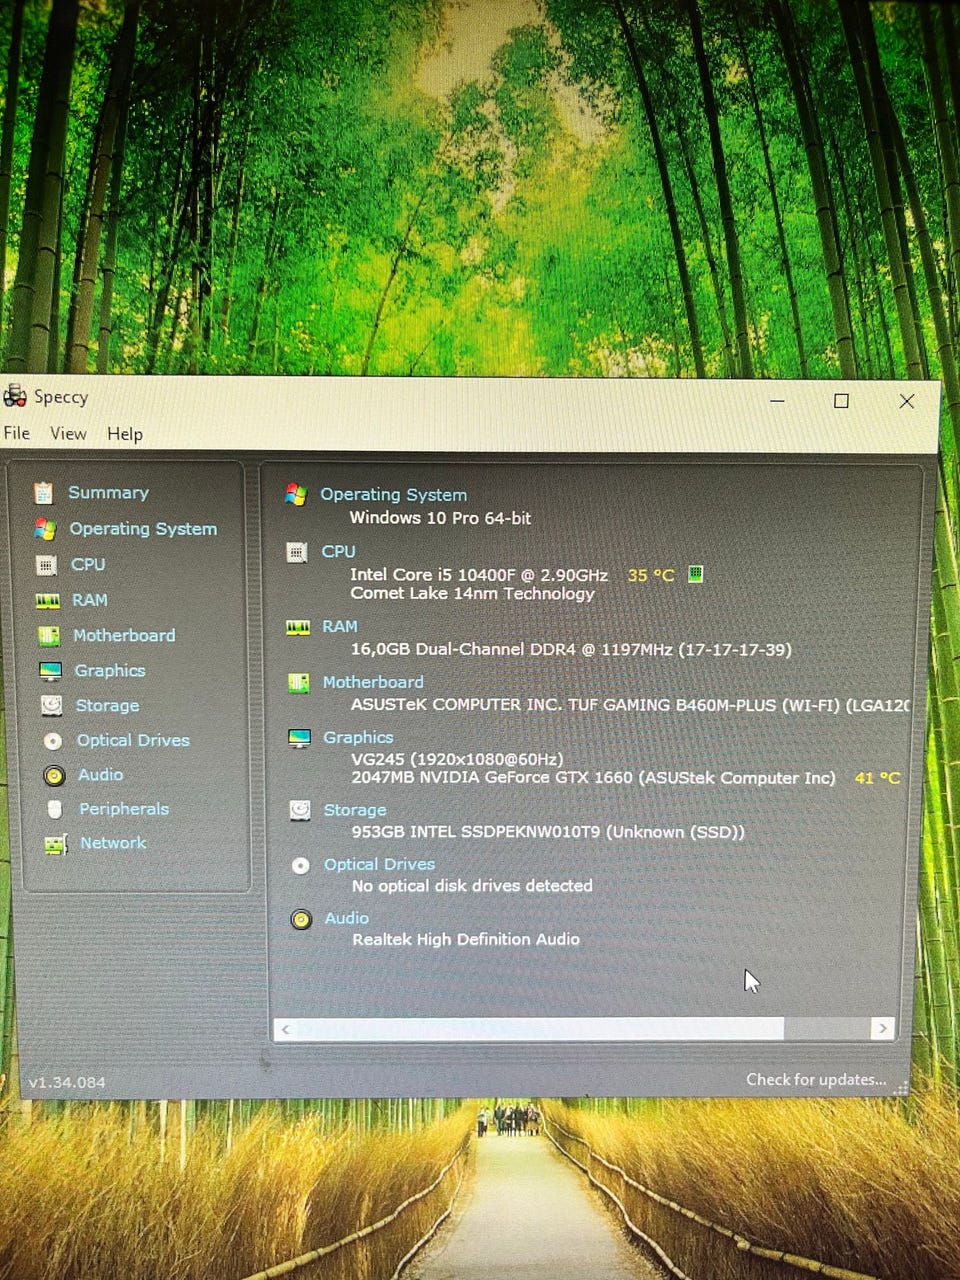Image resolution: width=960 pixels, height=1280 pixels.
Task: Click the NVIDIA GeForce GTX 1660 text
Action: (x=593, y=777)
